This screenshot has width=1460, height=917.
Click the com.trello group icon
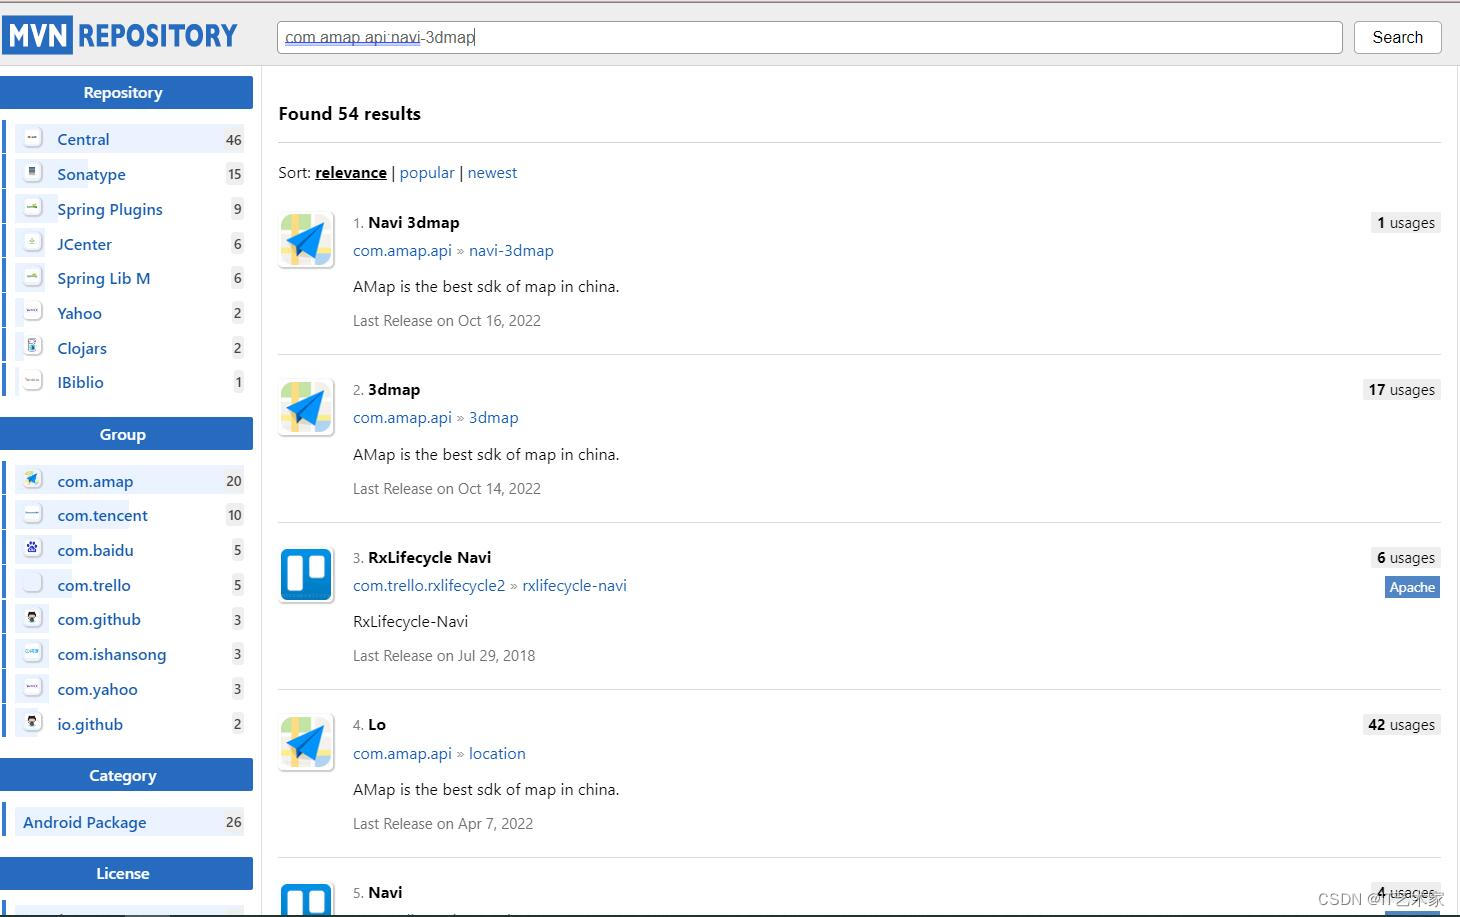[32, 584]
